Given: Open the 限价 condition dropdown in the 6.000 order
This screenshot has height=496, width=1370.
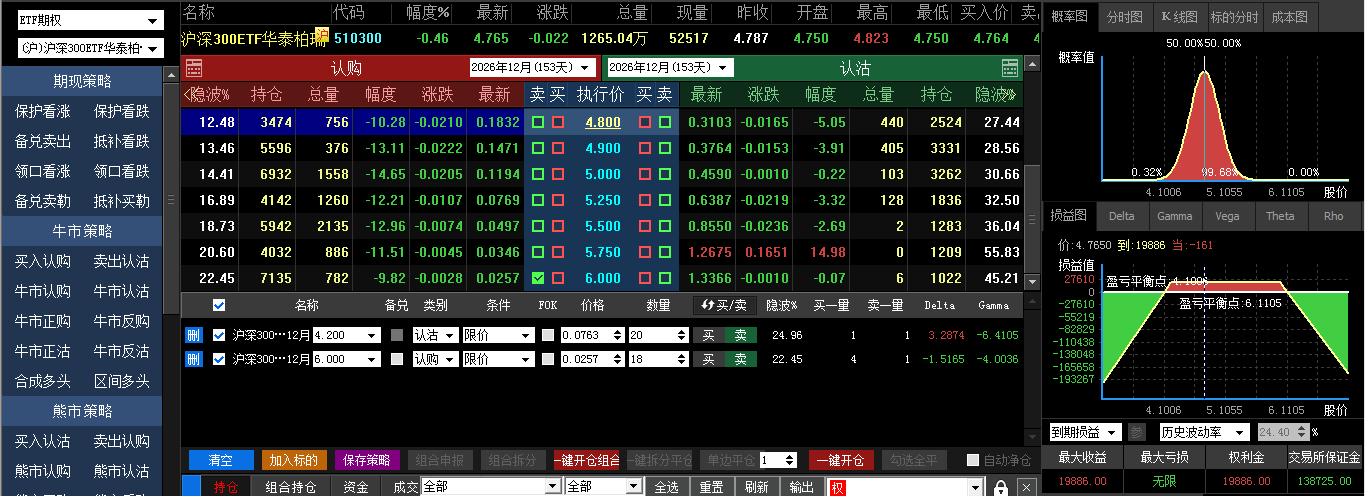Looking at the screenshot, I should (x=498, y=358).
